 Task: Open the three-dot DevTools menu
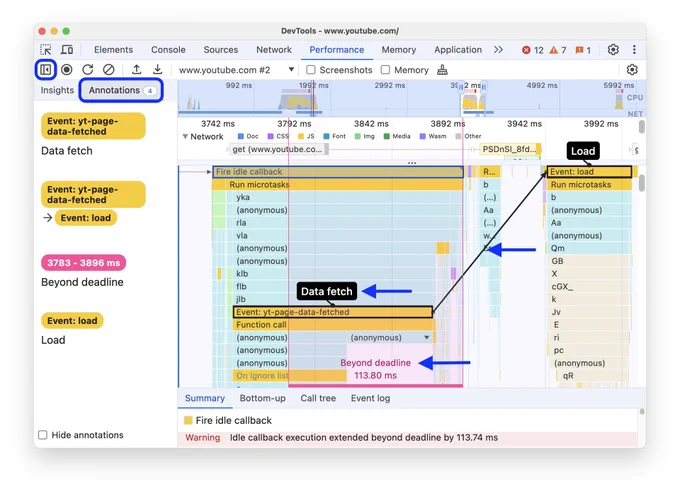click(x=634, y=50)
